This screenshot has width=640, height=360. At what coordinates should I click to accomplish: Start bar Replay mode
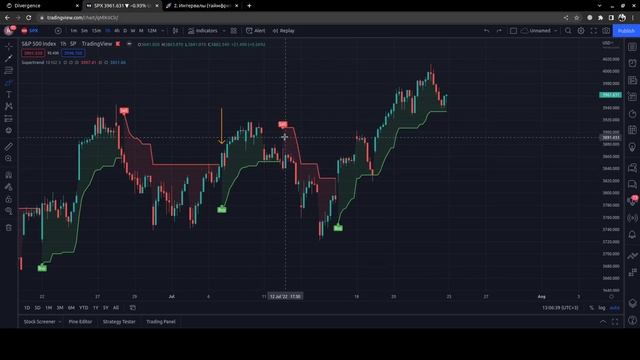tap(283, 31)
